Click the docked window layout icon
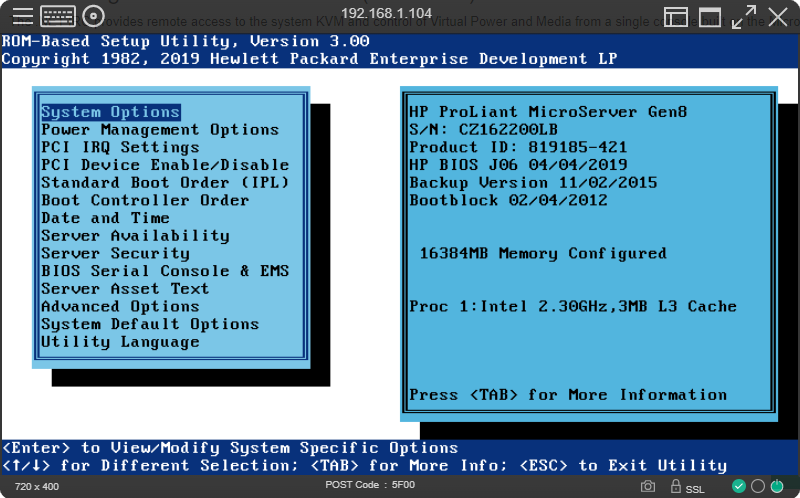This screenshot has height=498, width=800. tap(675, 17)
